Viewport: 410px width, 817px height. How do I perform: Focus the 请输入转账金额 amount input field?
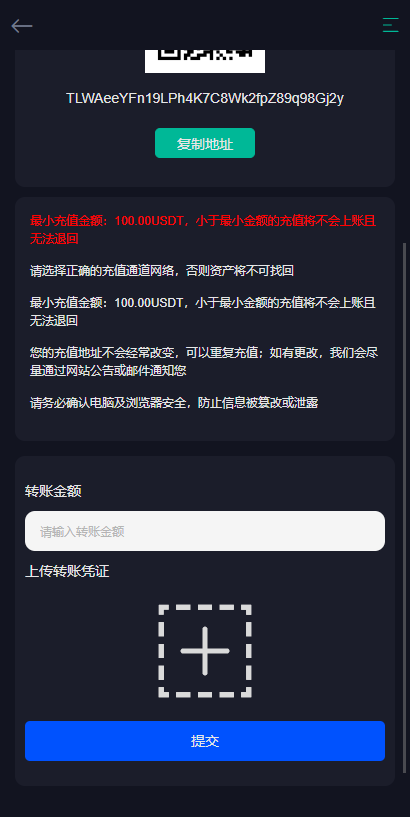[205, 531]
